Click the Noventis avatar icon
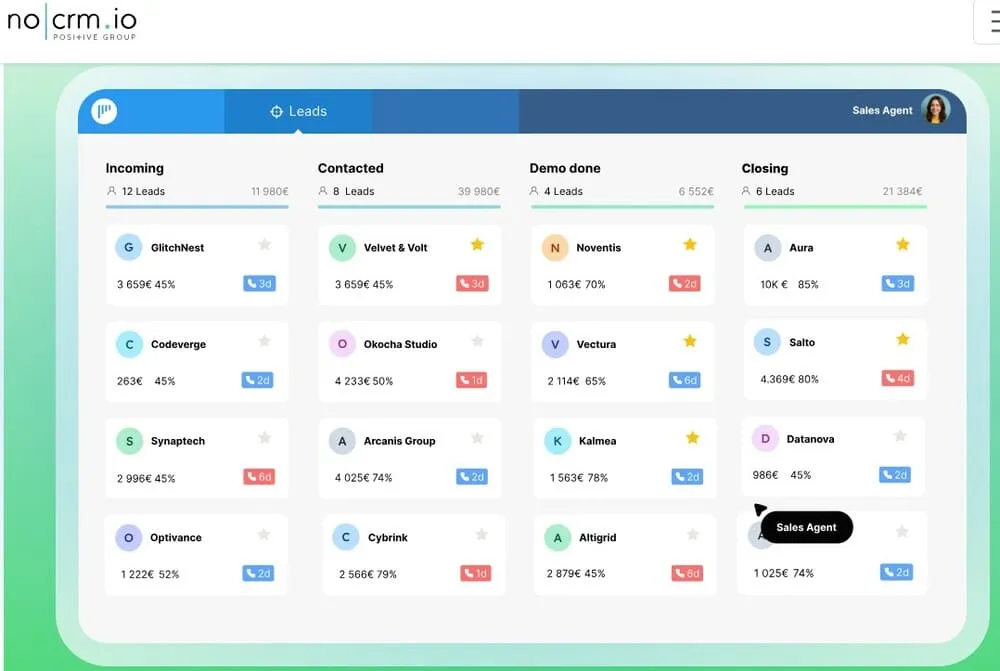The height and width of the screenshot is (671, 1000). [557, 247]
